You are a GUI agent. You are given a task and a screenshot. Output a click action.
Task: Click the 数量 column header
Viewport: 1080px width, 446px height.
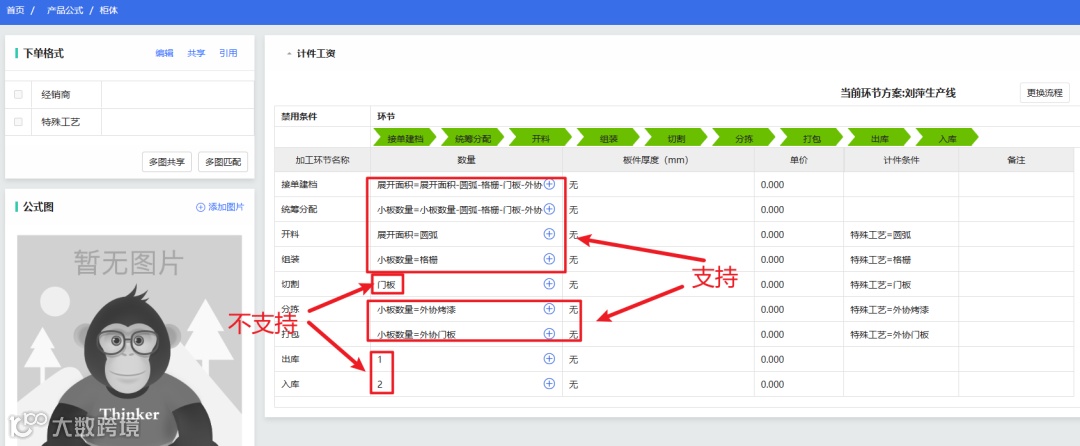466,160
